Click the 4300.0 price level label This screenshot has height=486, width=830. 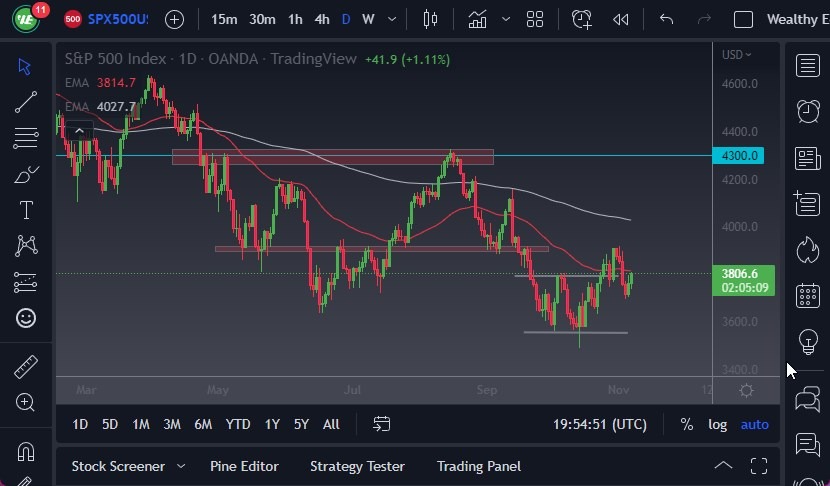[x=740, y=156]
